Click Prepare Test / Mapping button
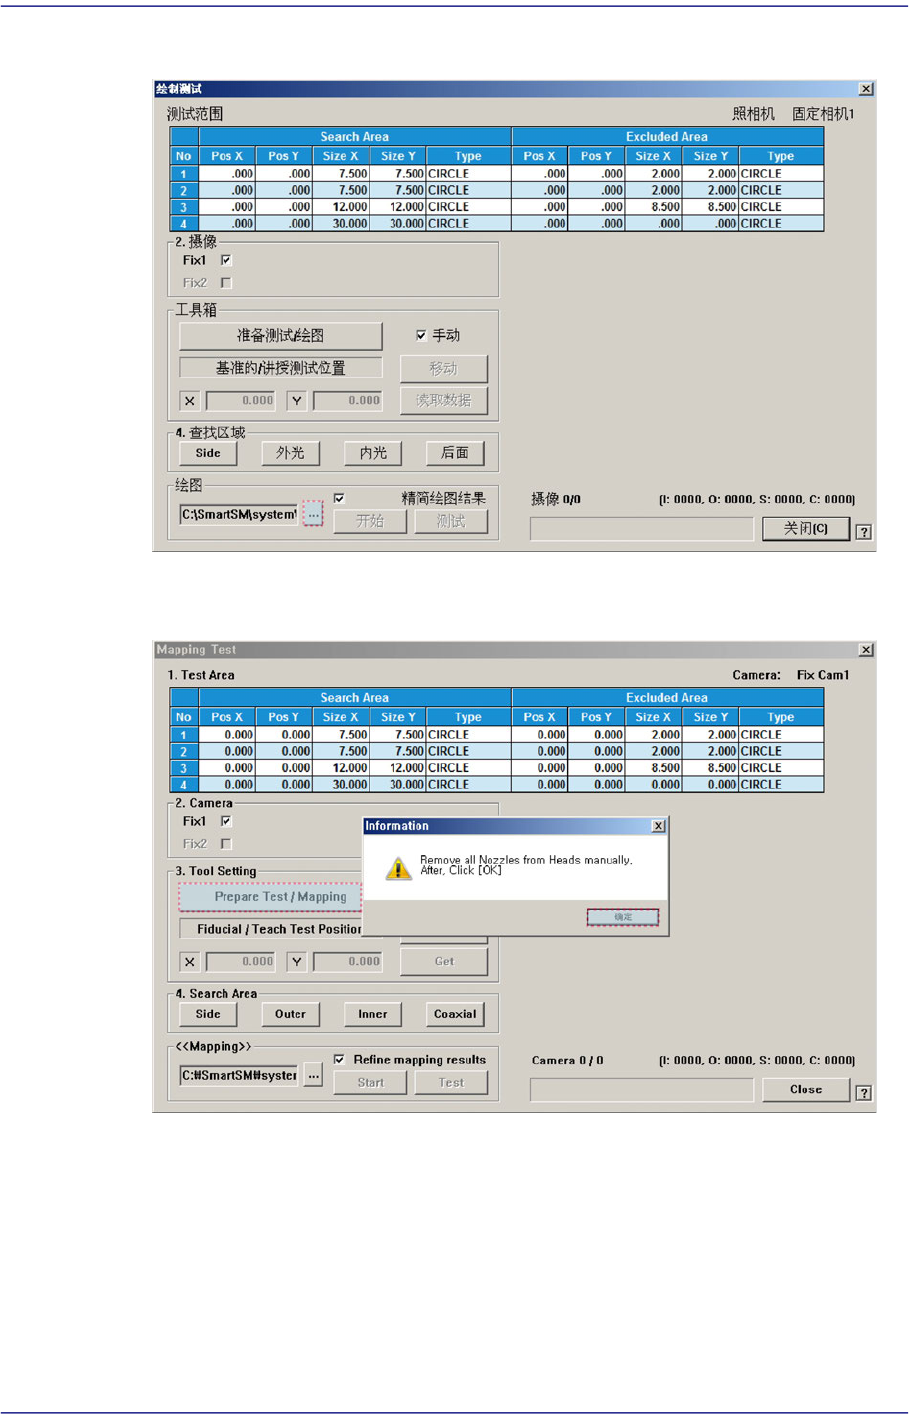The height and width of the screenshot is (1424, 909). [x=271, y=897]
